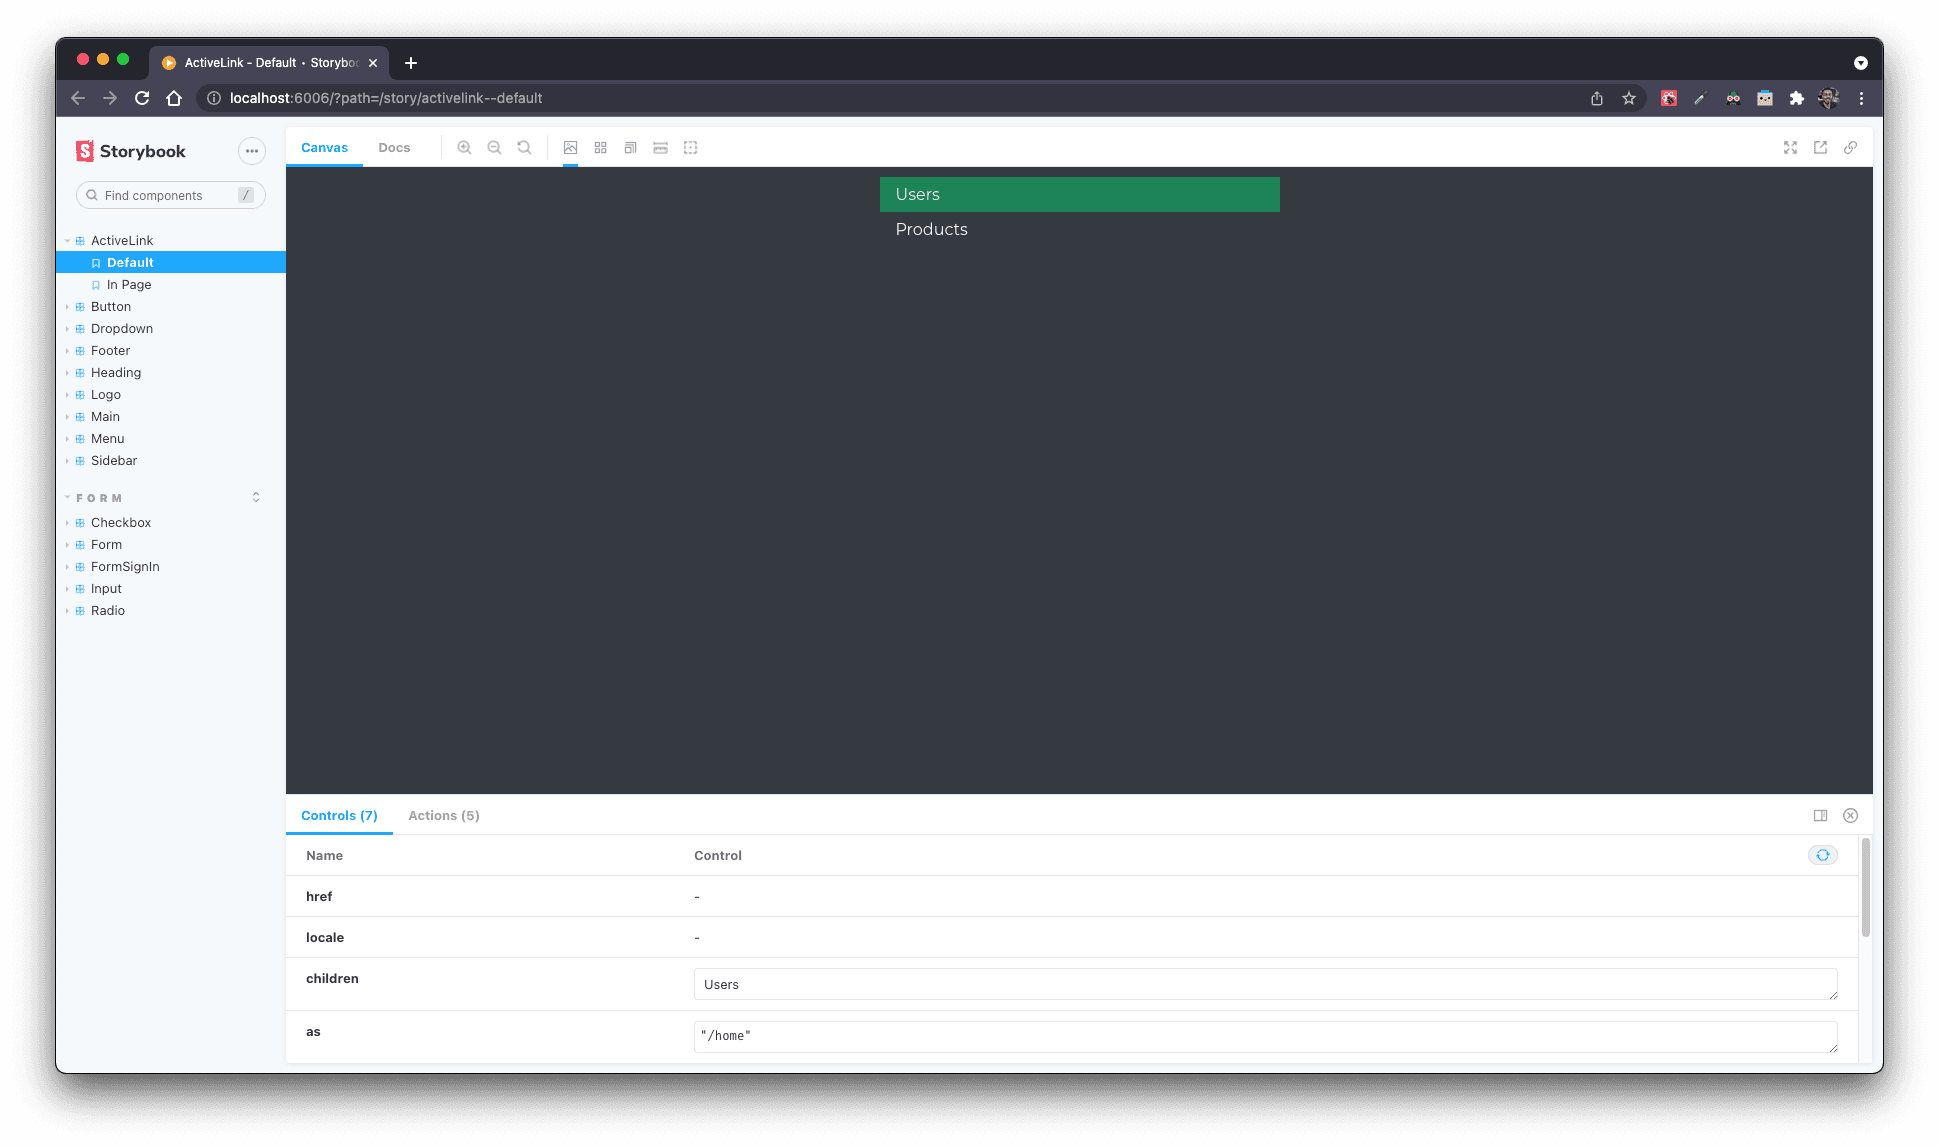Switch to the Docs tab
Screen dimensions: 1939x1147
click(x=394, y=147)
